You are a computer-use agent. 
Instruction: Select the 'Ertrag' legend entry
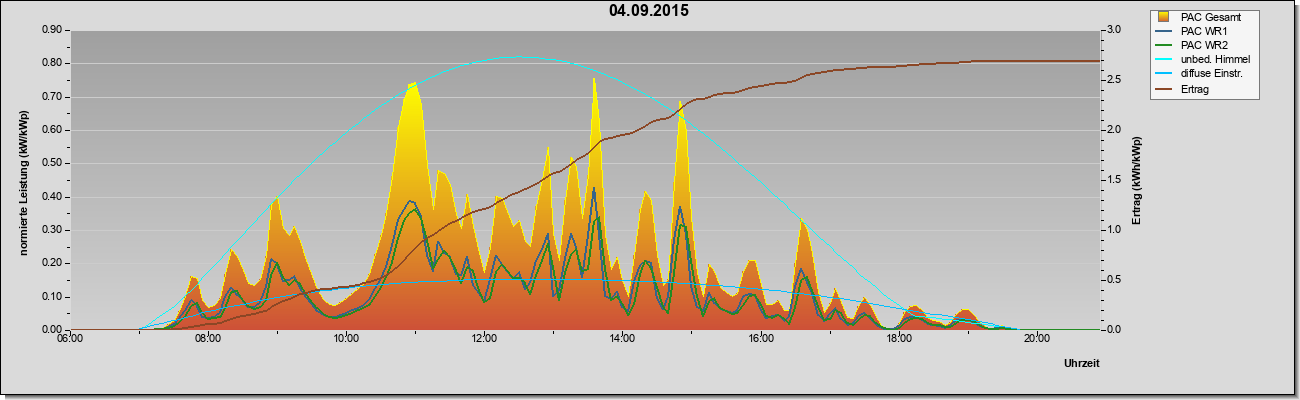(x=1196, y=88)
